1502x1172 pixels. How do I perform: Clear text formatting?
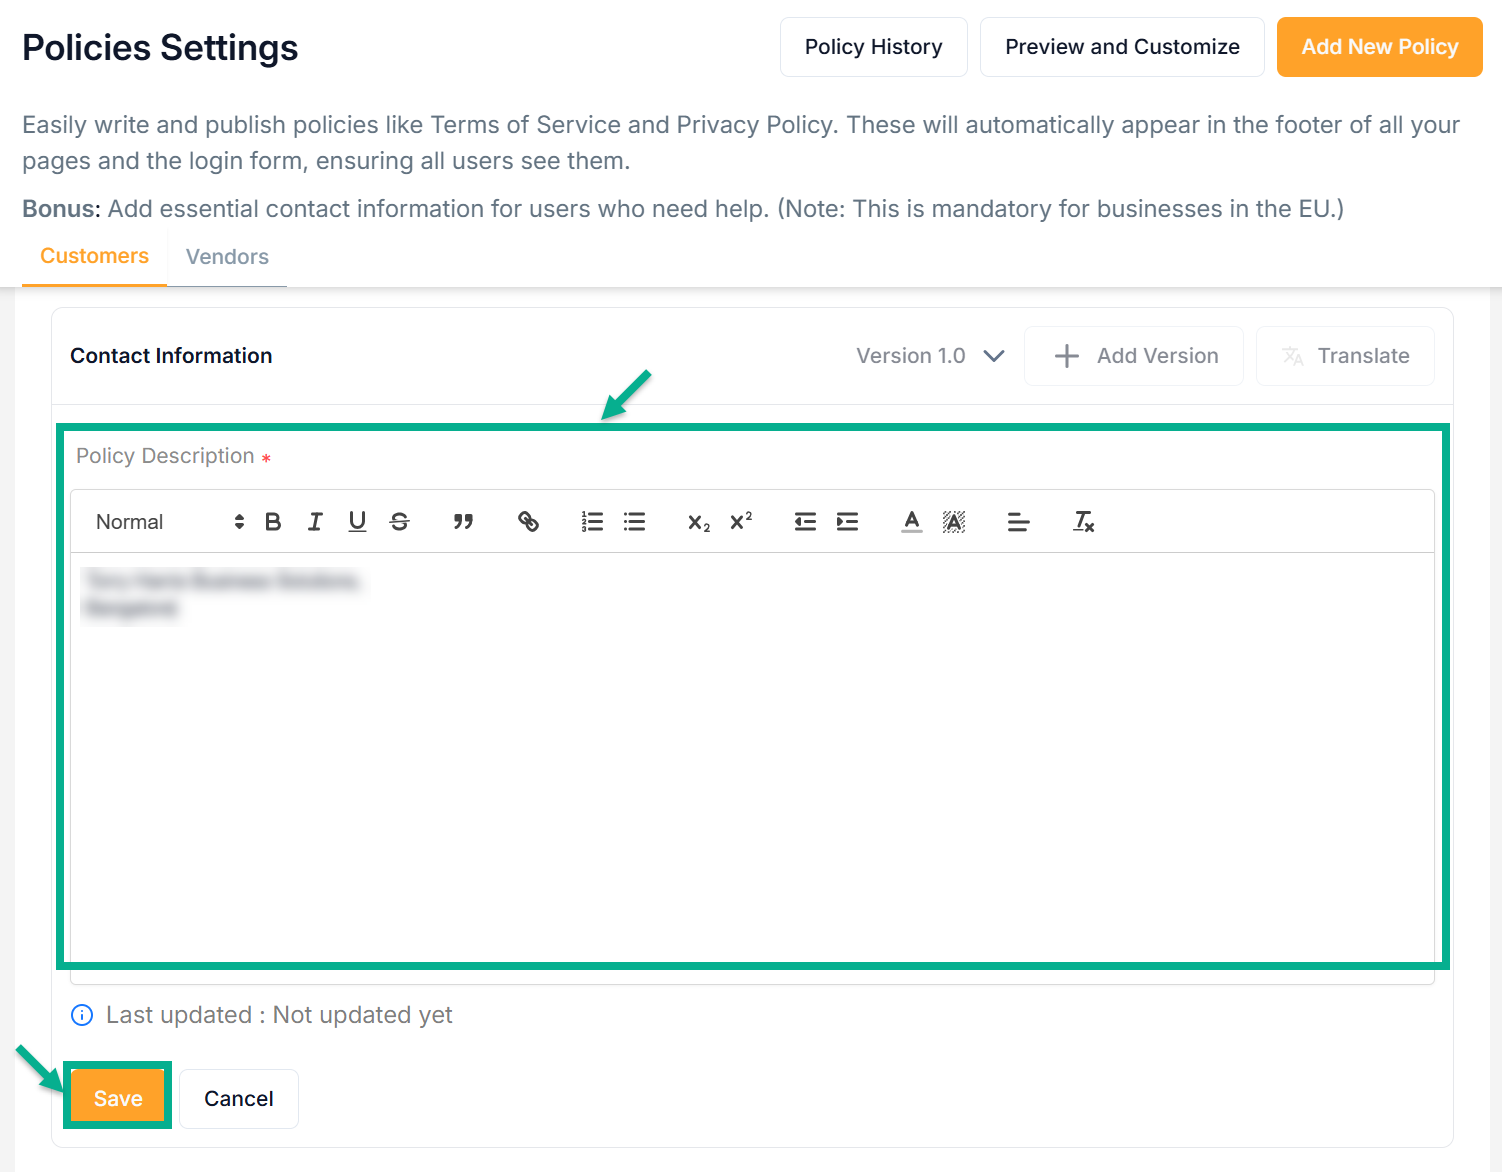(1083, 522)
